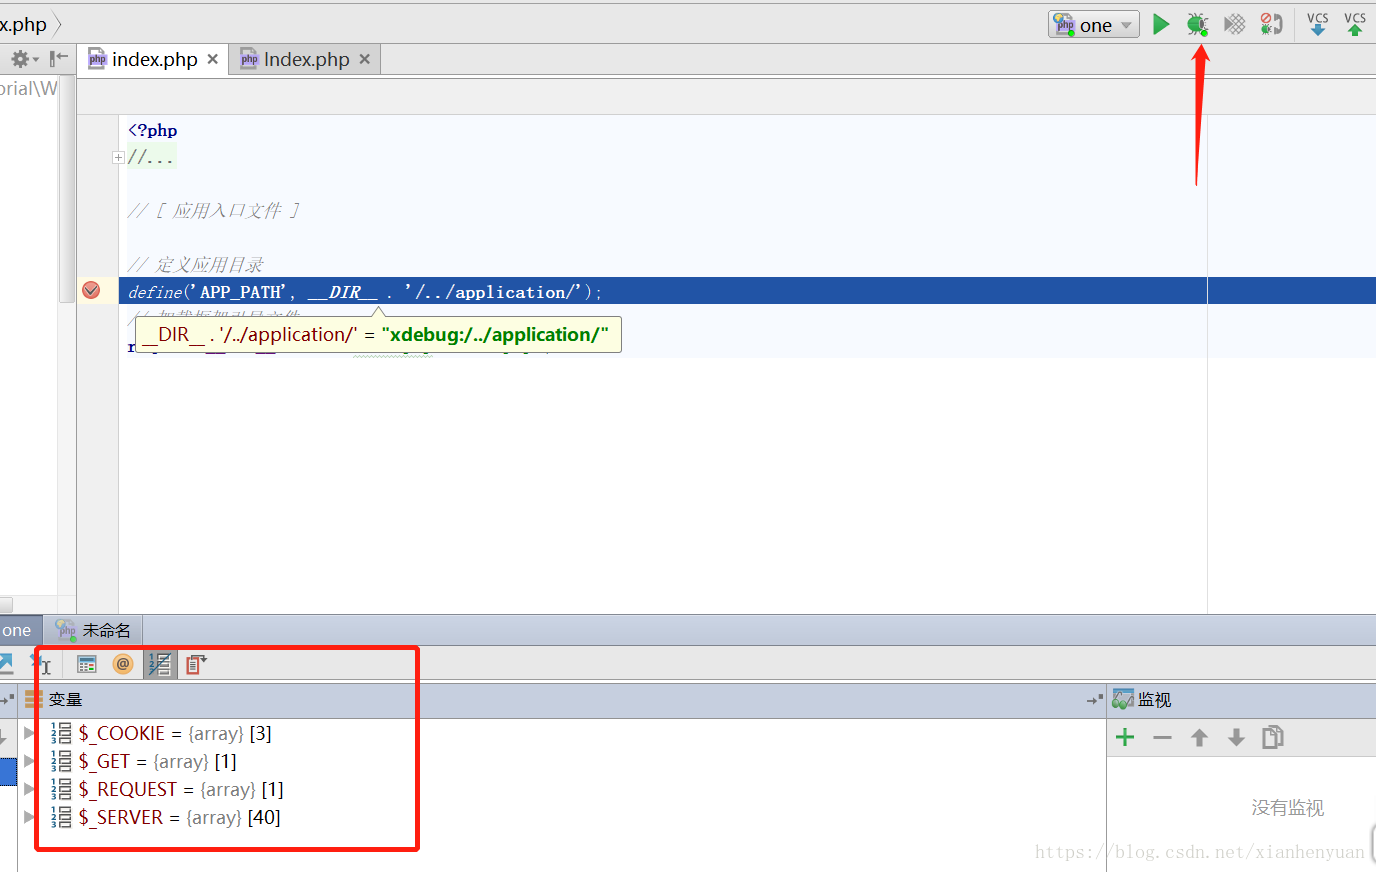
Task: Close the index.php tab
Action: (212, 59)
